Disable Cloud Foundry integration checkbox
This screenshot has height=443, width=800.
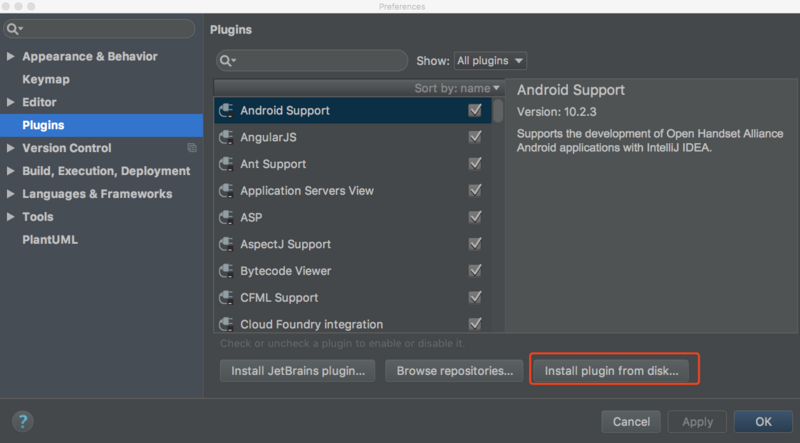474,324
